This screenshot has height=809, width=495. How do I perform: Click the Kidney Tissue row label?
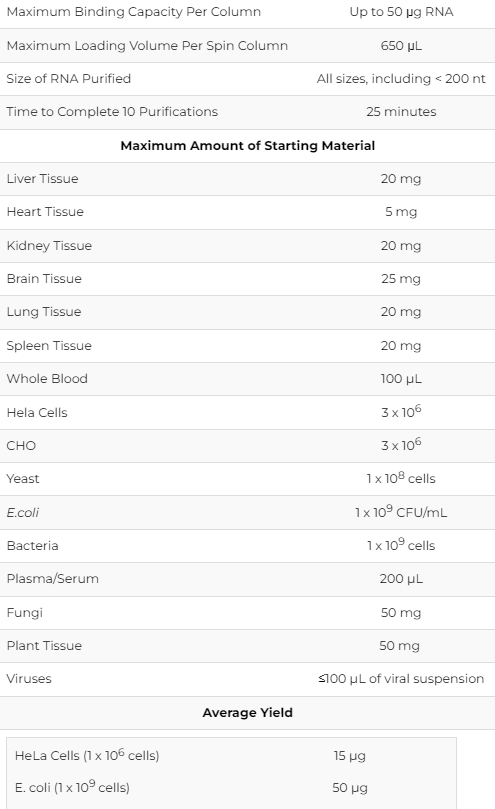click(x=49, y=246)
